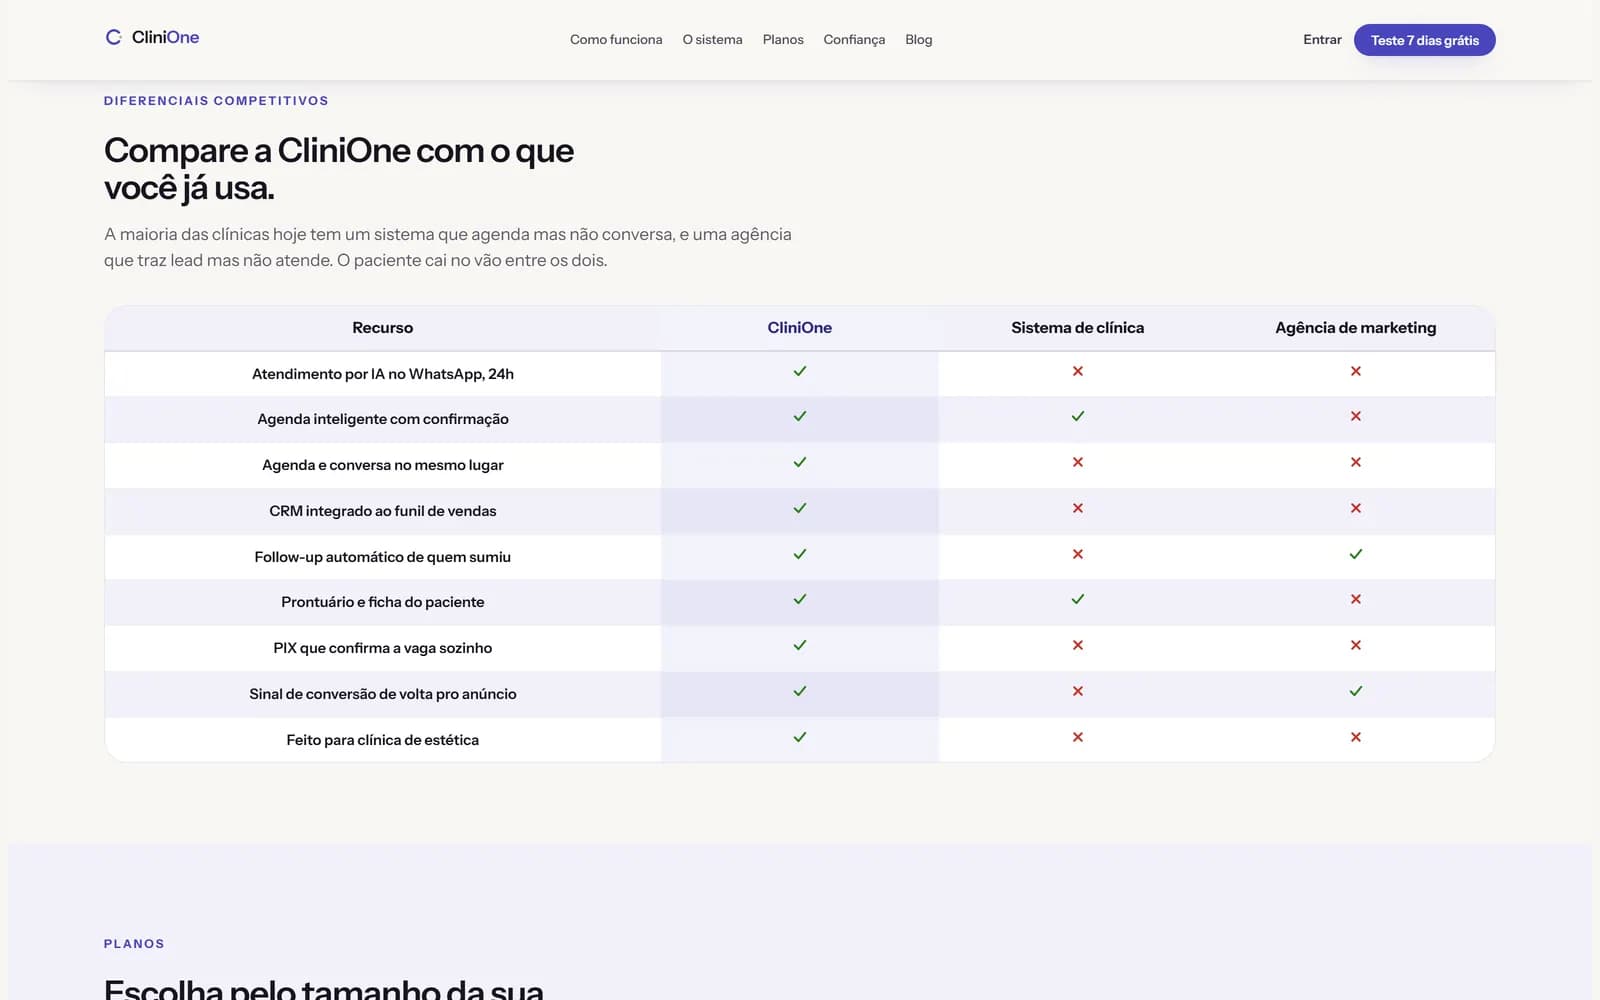Click Sistema de clínica X for Sinal de conversão

[x=1078, y=691]
